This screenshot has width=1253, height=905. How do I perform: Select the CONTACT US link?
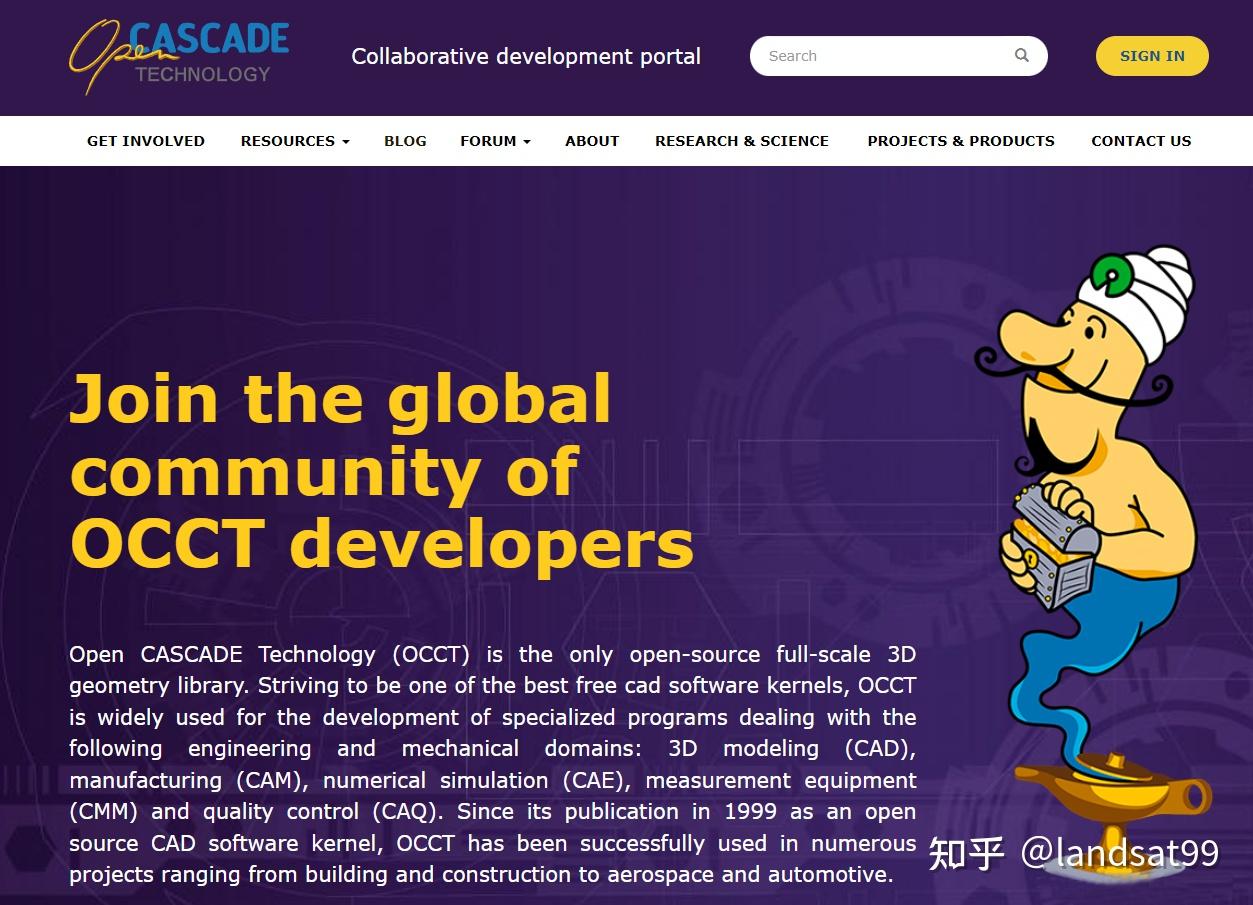(x=1141, y=141)
